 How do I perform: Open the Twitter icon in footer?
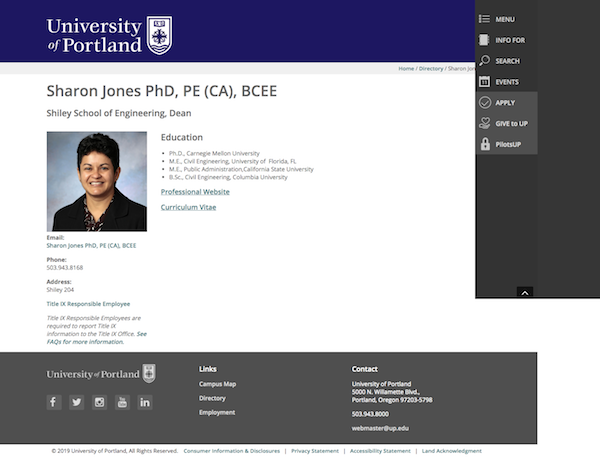click(x=77, y=402)
